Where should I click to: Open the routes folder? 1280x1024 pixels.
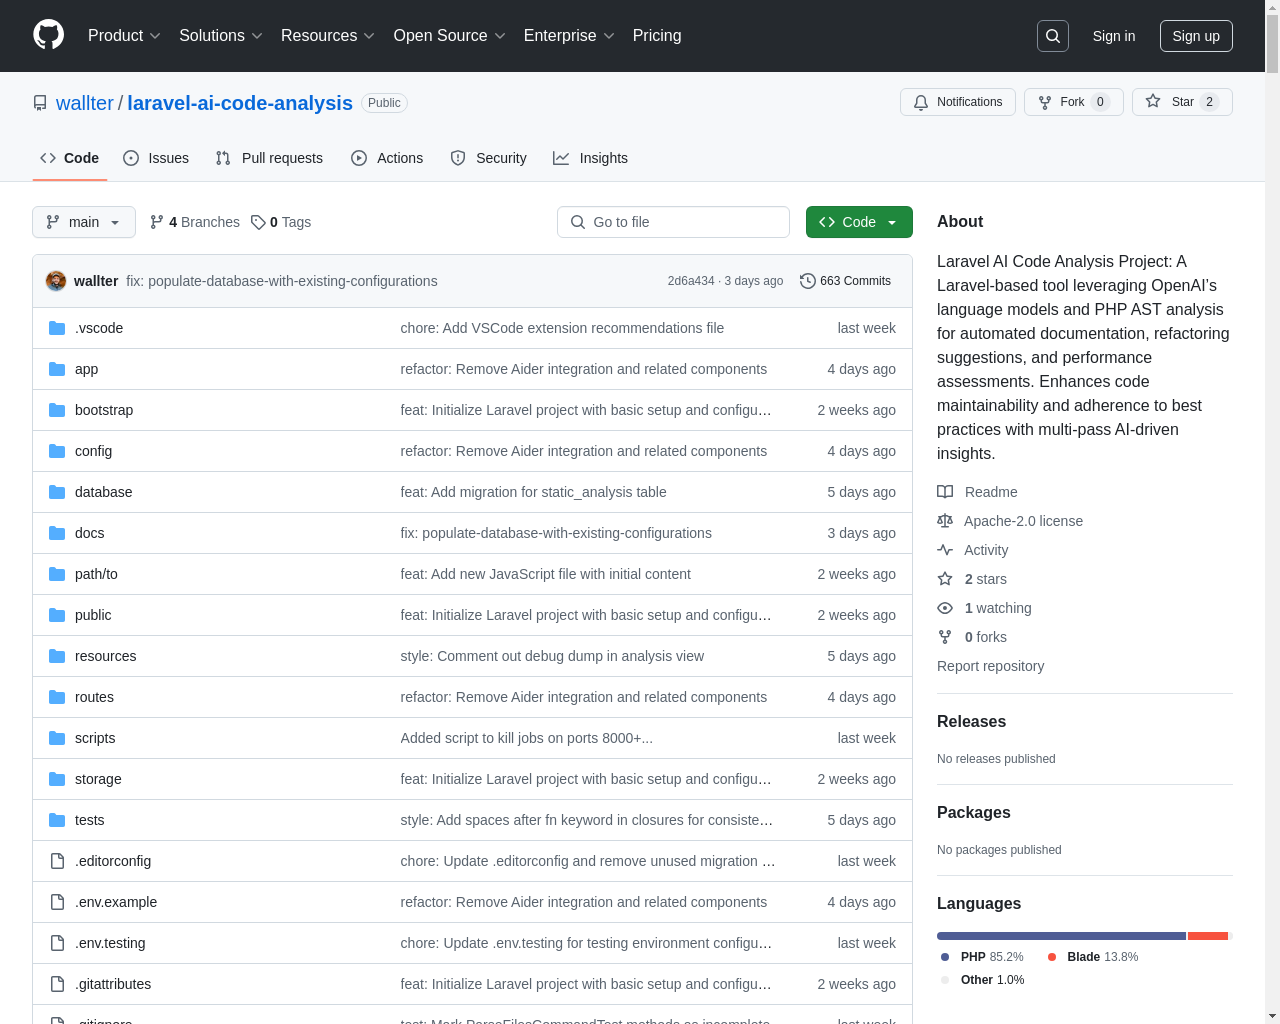94,697
